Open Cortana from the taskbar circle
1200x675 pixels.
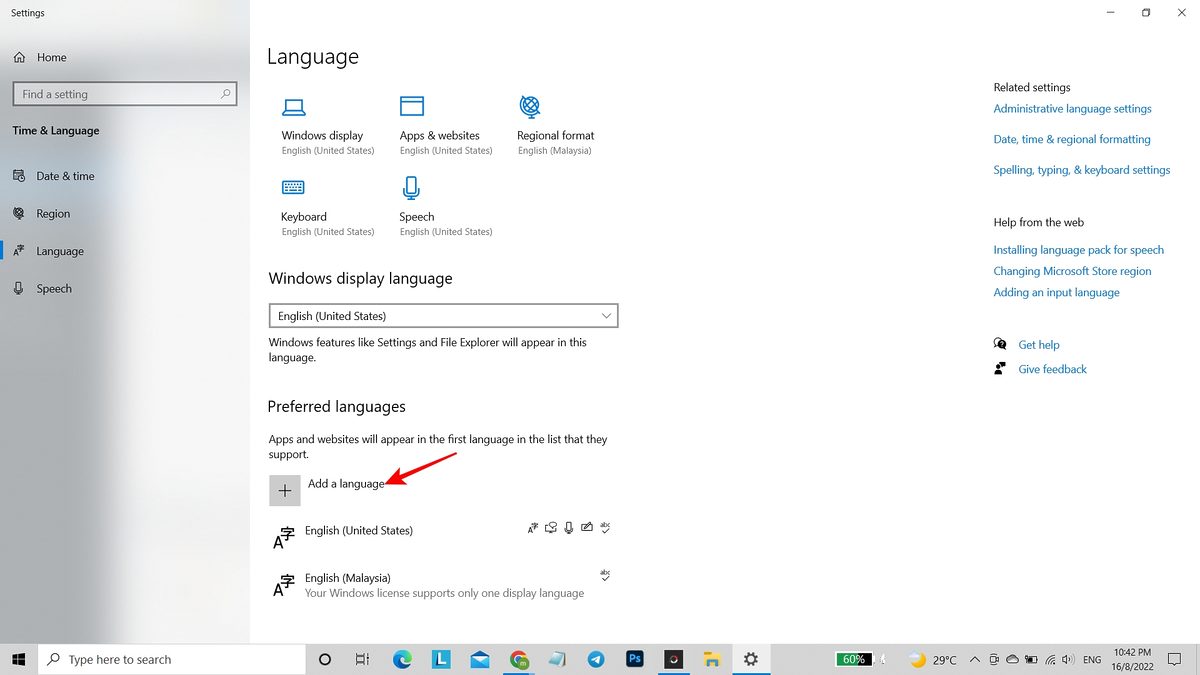324,659
